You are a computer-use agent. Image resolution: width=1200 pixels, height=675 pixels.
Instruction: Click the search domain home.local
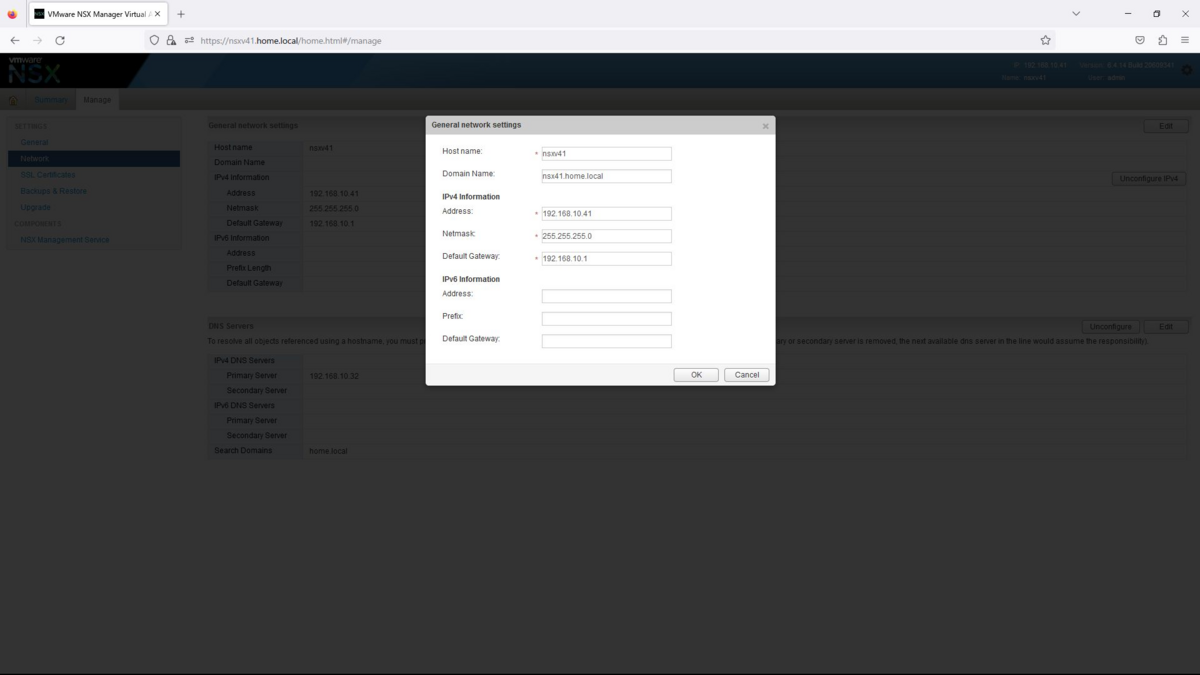(329, 451)
